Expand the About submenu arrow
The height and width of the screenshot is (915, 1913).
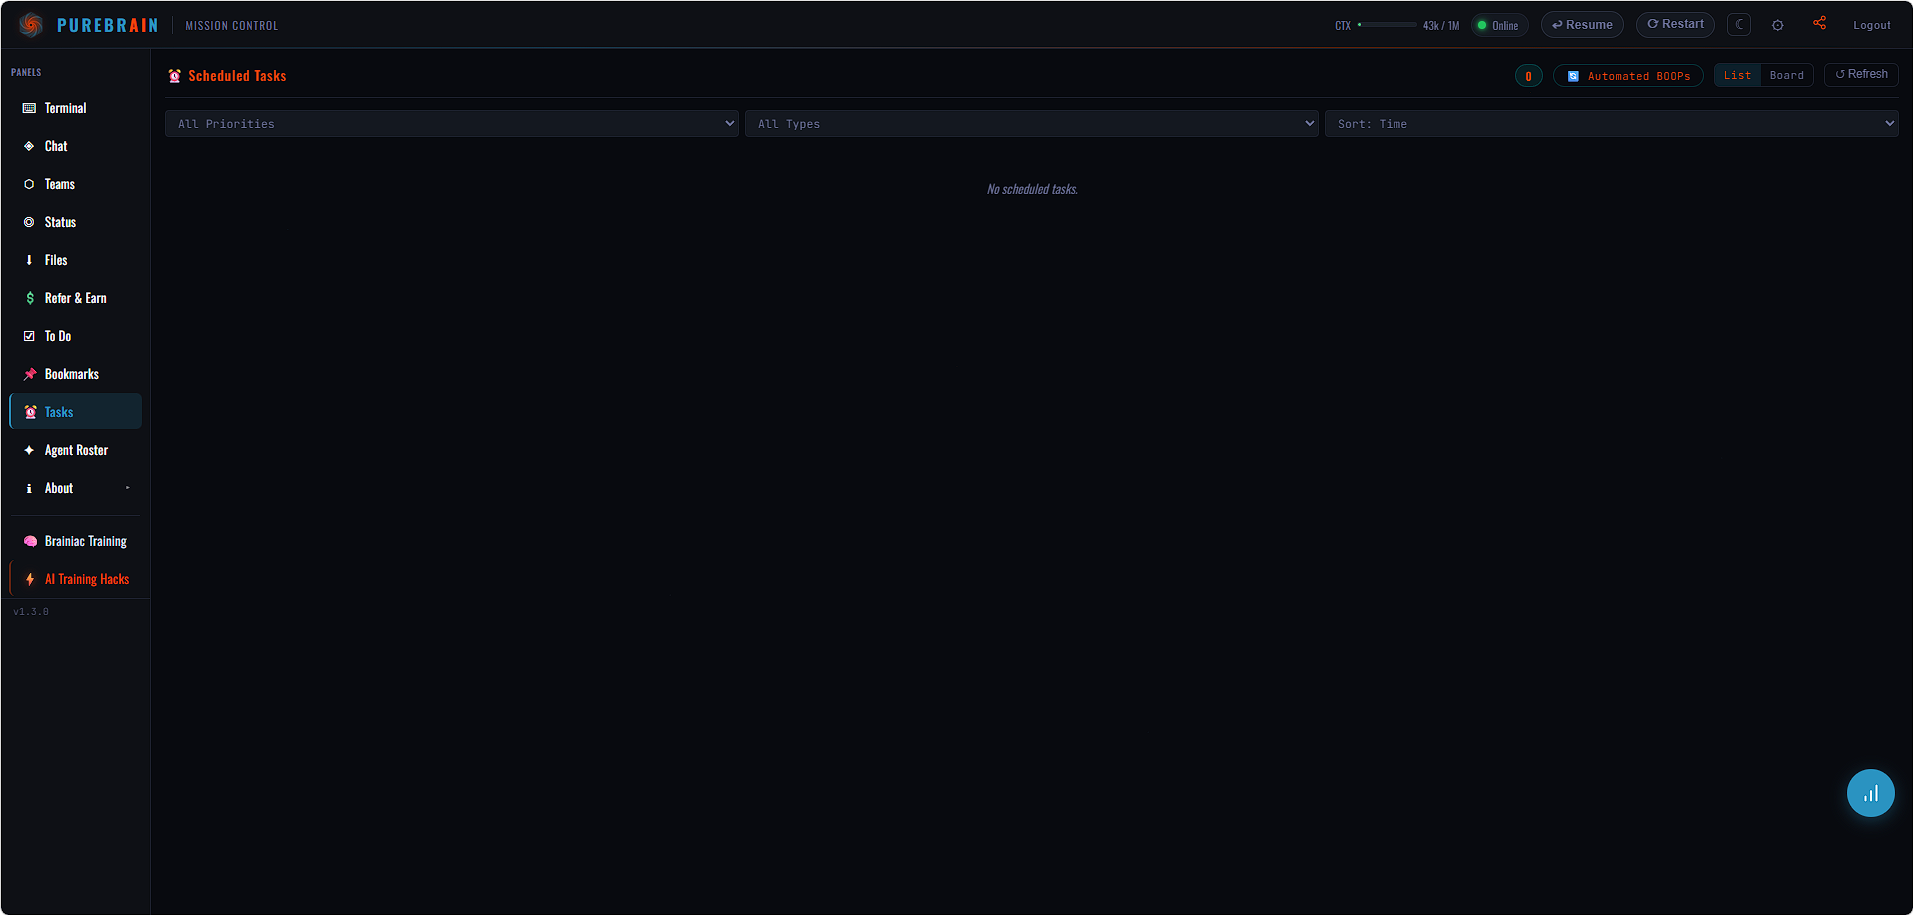(x=127, y=488)
